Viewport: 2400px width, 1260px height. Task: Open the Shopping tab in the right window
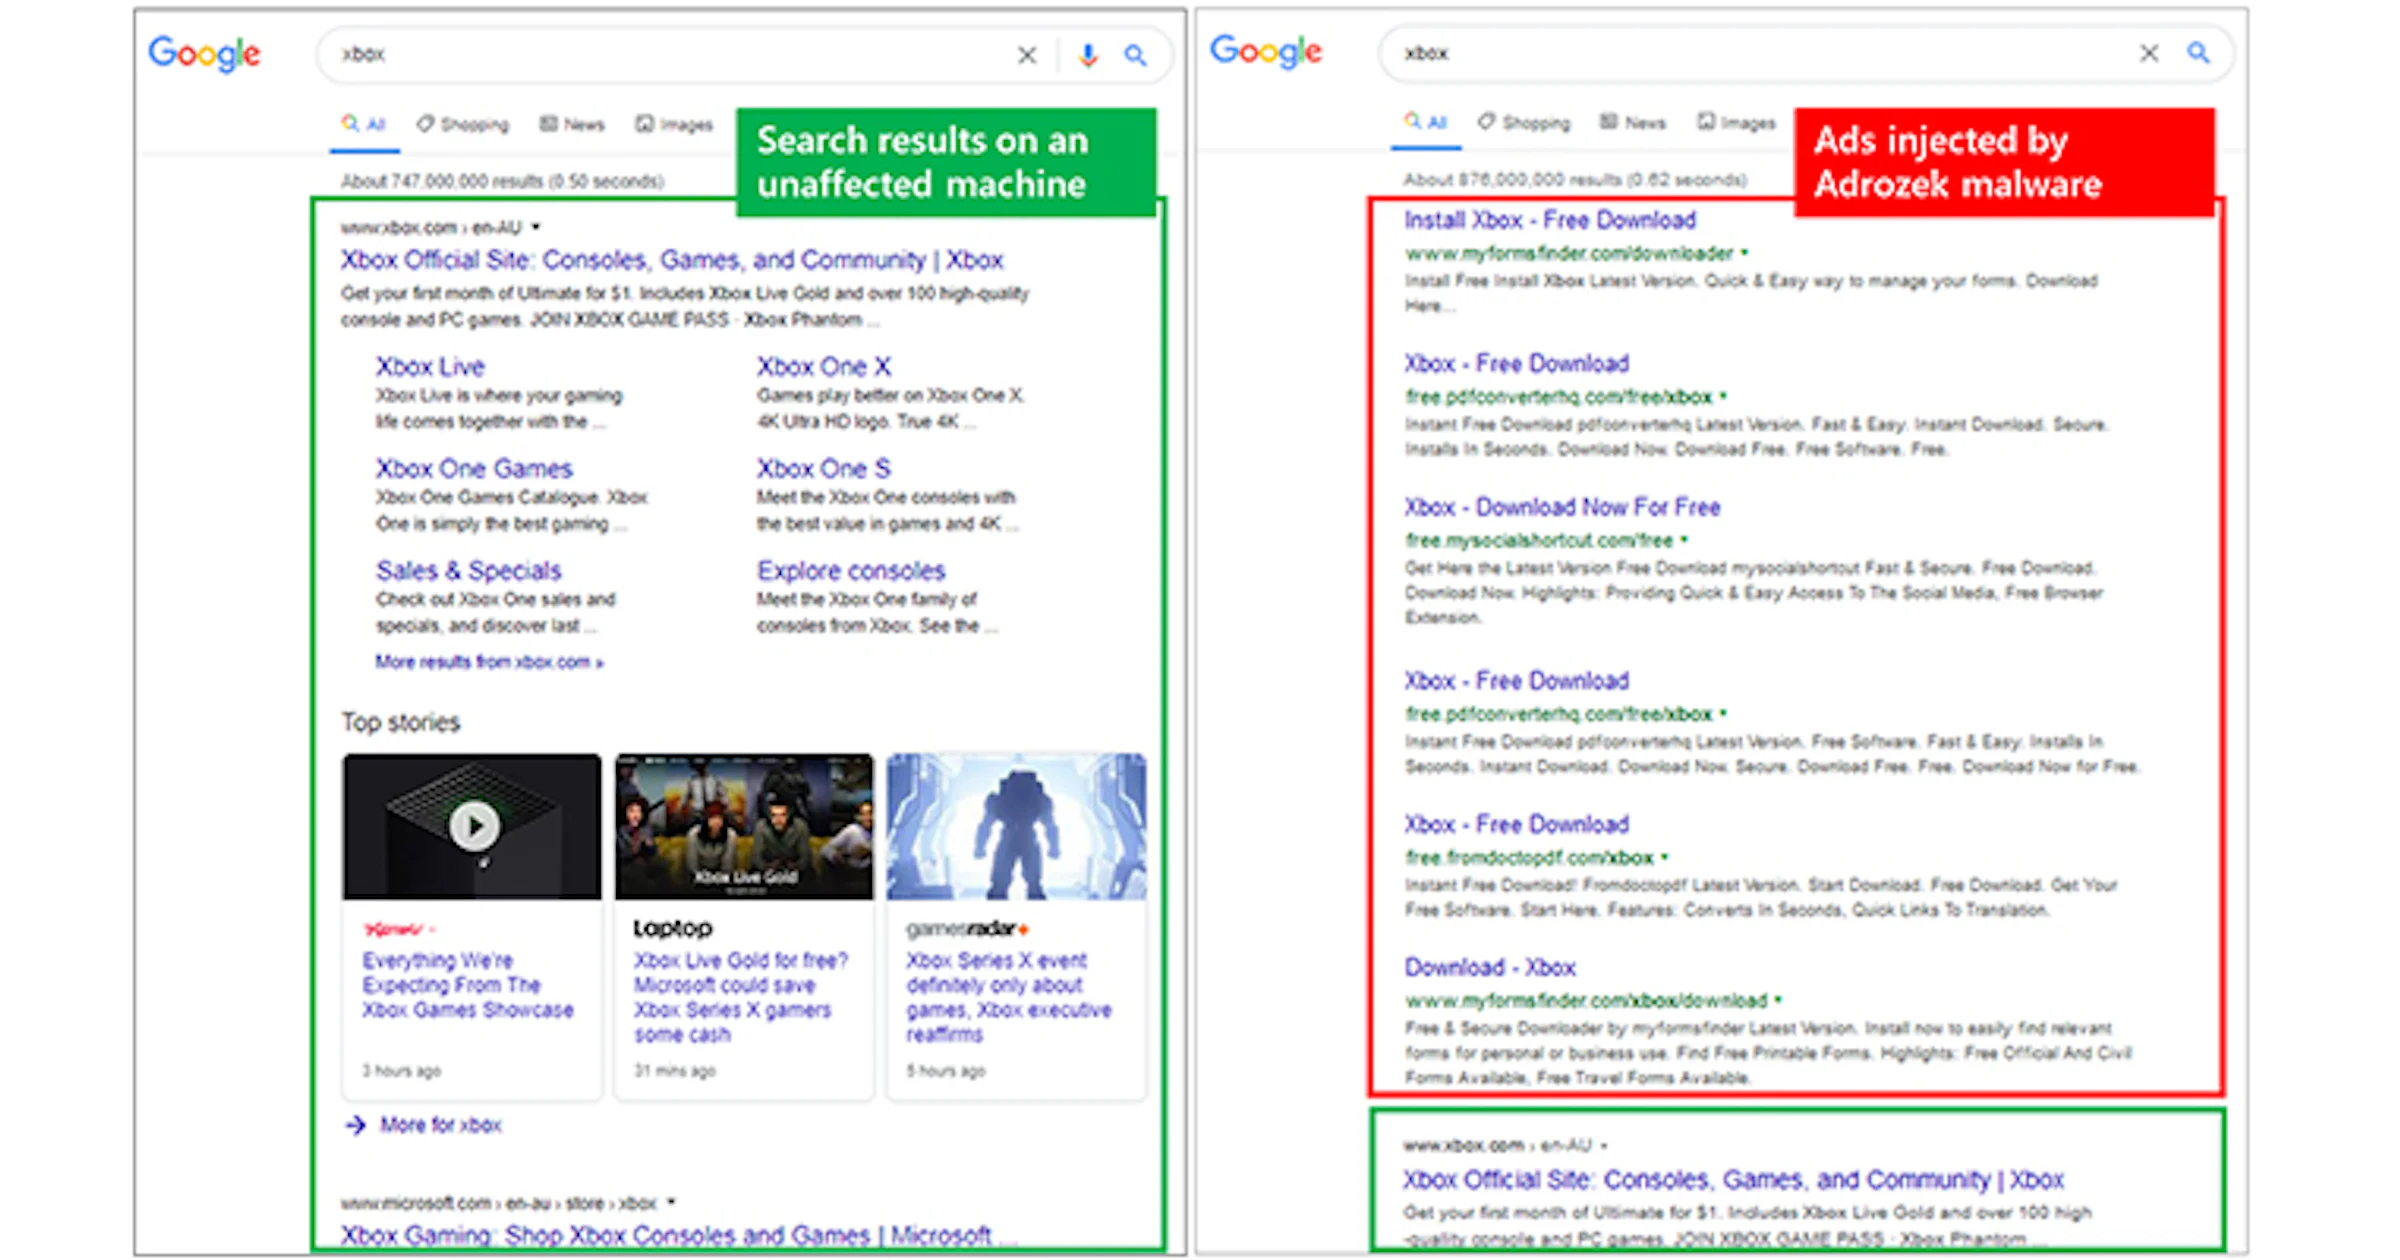coord(1525,123)
